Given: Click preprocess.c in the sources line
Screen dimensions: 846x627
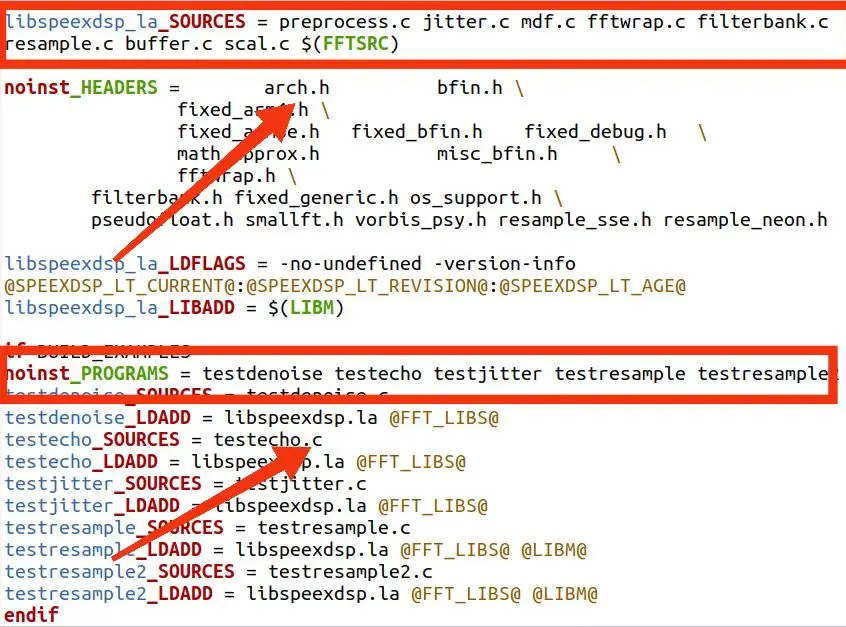Looking at the screenshot, I should pos(344,23).
